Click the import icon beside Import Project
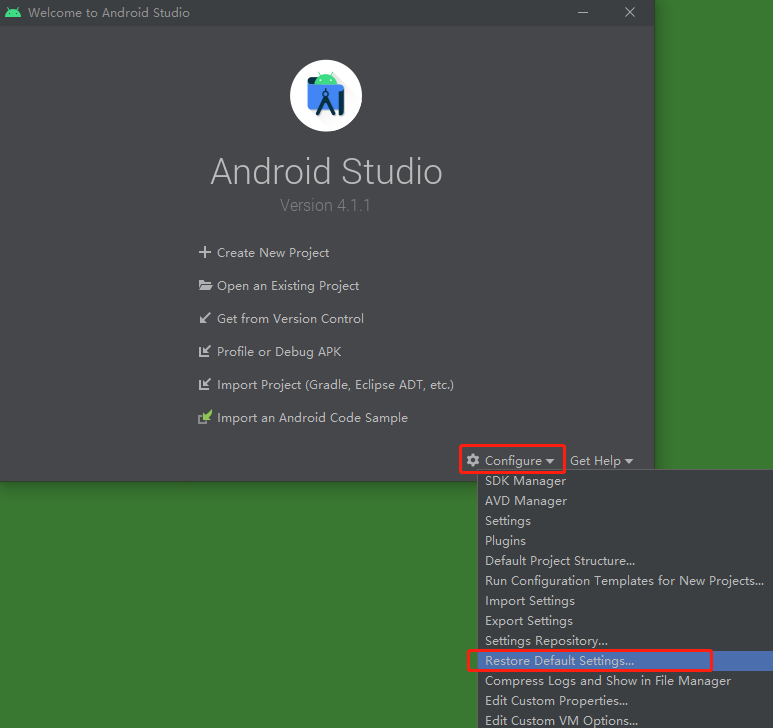This screenshot has height=728, width=773. tap(205, 384)
